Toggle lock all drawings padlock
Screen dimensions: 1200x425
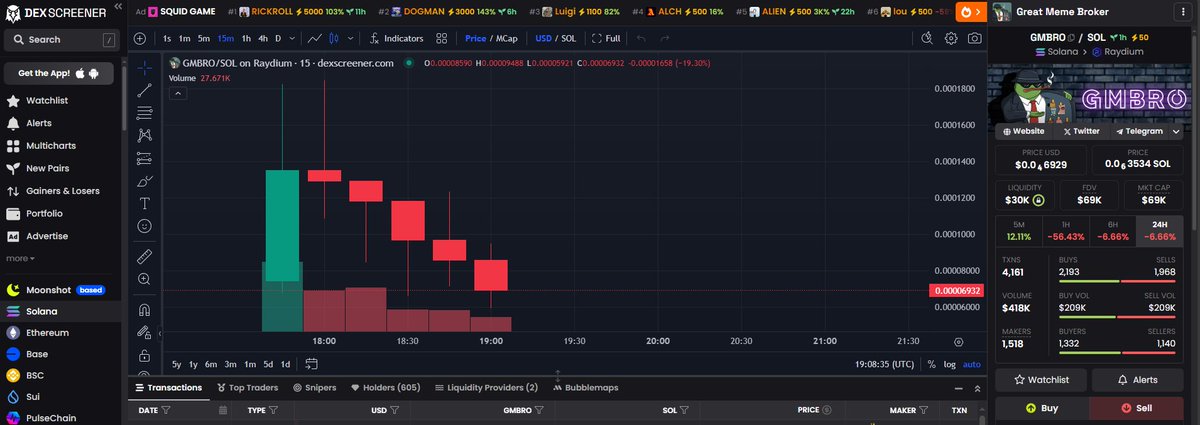[144, 355]
